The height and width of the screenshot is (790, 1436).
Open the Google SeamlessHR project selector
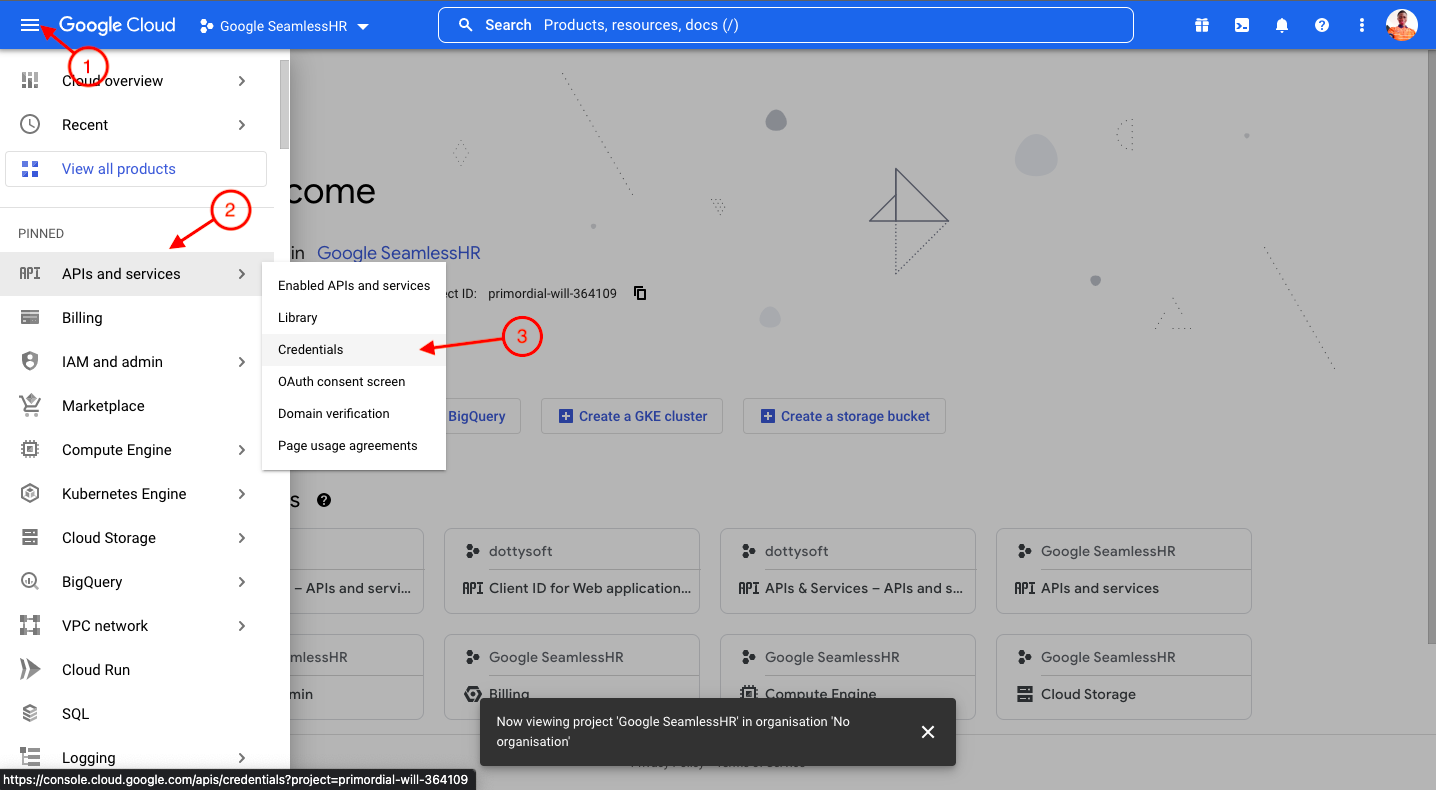pos(285,26)
